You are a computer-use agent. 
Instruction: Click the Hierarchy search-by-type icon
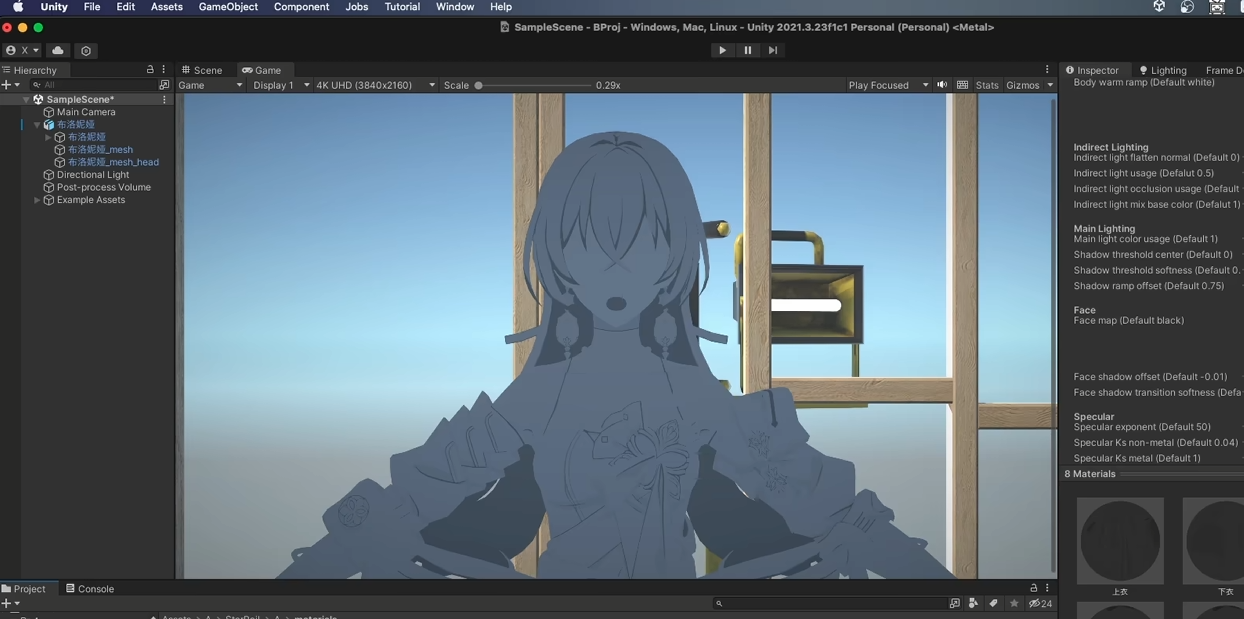pos(165,85)
